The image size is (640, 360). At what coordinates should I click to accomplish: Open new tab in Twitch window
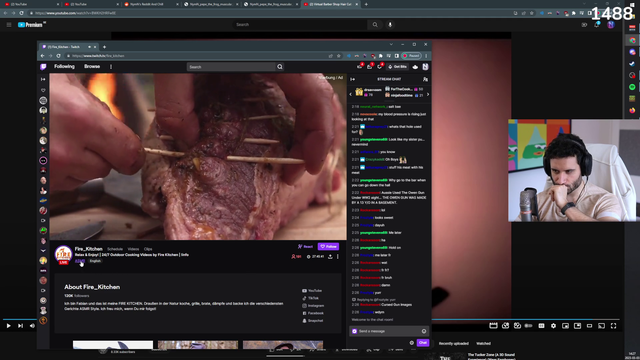coord(104,47)
